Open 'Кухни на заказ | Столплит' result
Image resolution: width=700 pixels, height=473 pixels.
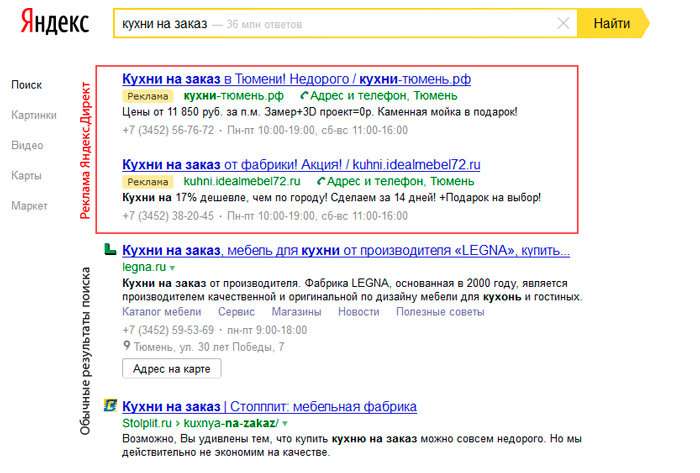(270, 407)
